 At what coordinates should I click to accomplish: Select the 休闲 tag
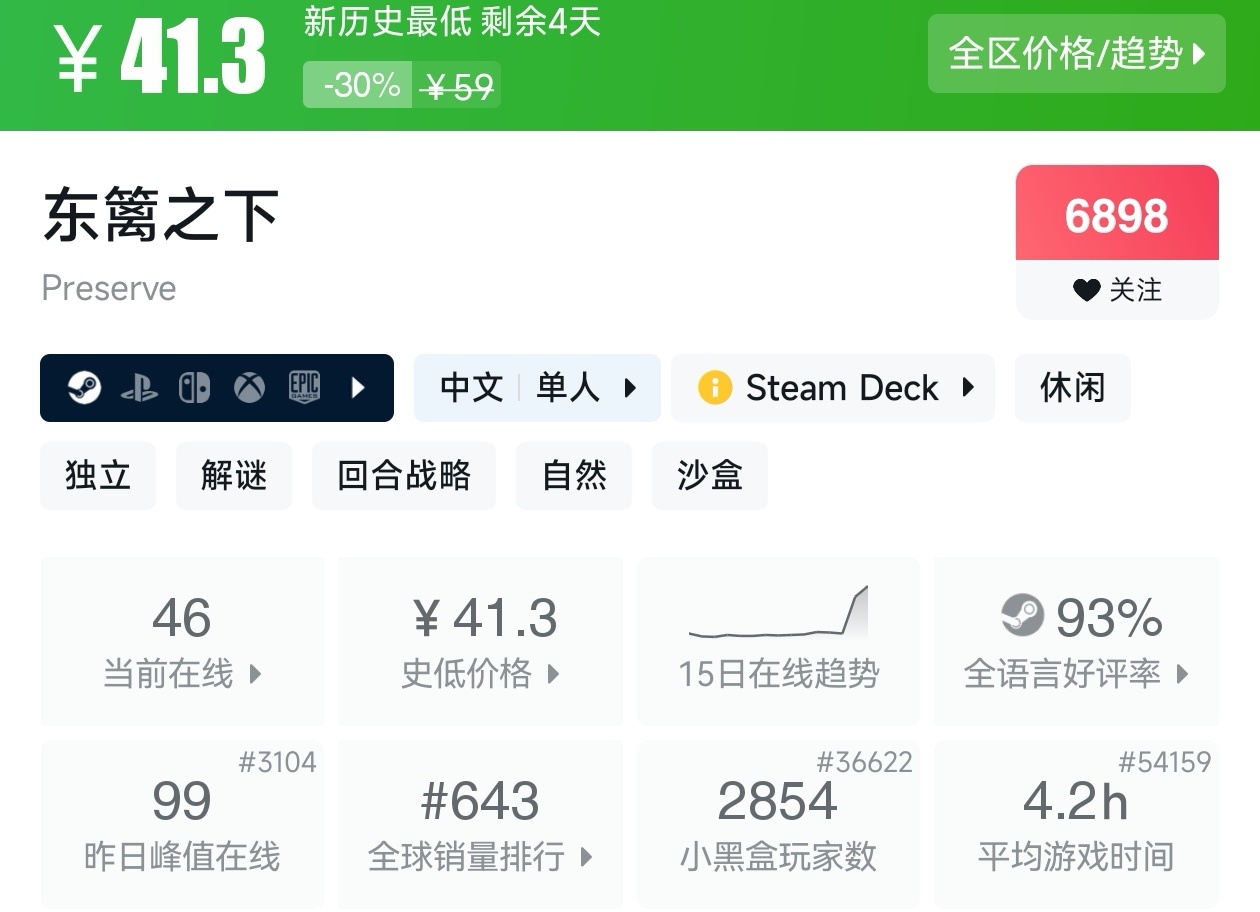(x=1072, y=388)
